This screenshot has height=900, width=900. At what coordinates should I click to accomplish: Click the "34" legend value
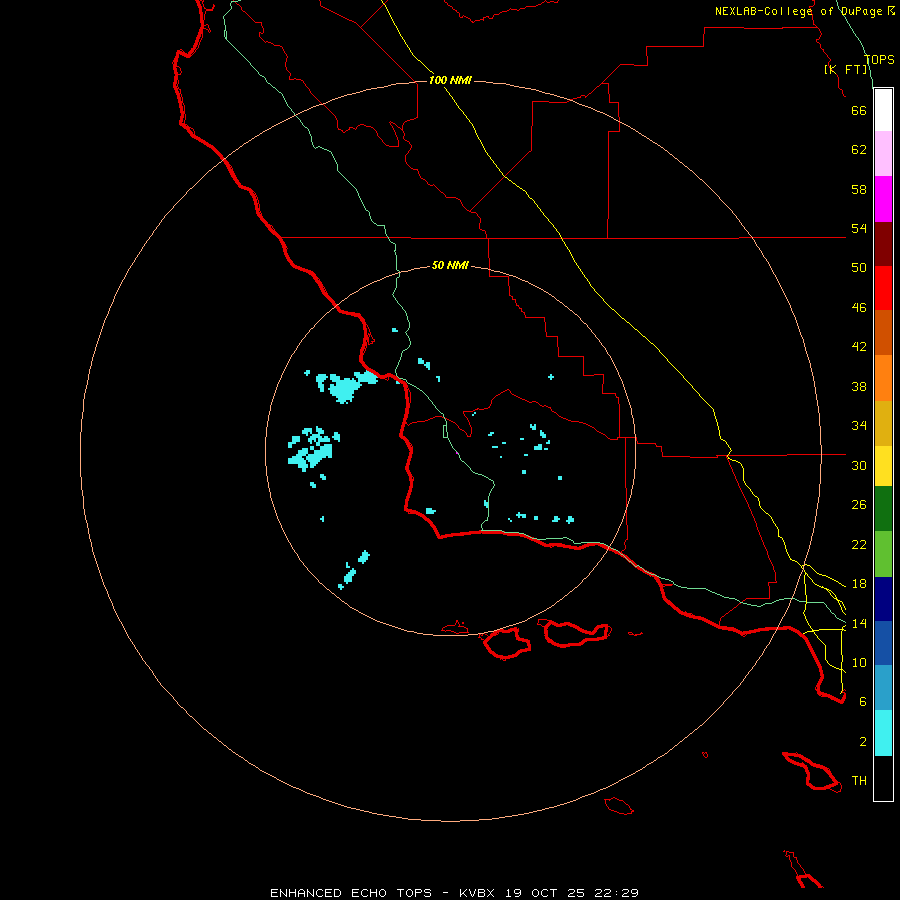click(859, 426)
